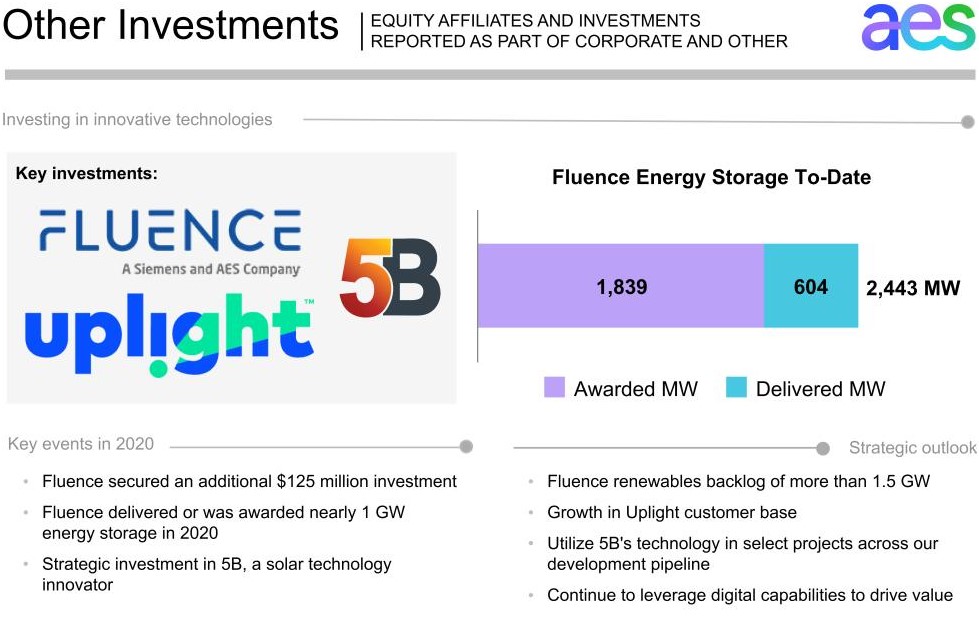Image resolution: width=979 pixels, height=623 pixels.
Task: Click the 'Strategic investment in 5B' bullet text
Action: click(x=216, y=574)
